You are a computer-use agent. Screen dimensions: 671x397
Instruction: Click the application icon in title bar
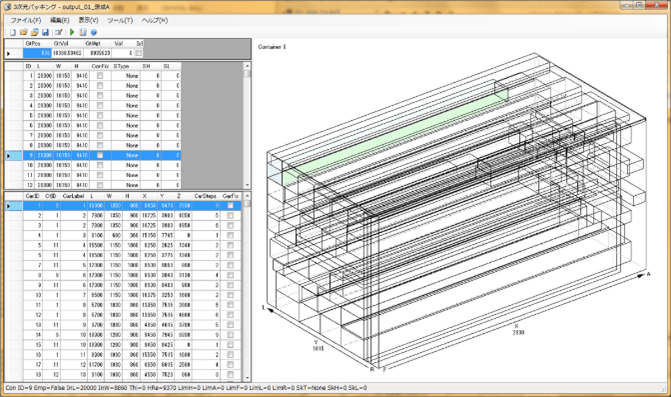point(7,6)
